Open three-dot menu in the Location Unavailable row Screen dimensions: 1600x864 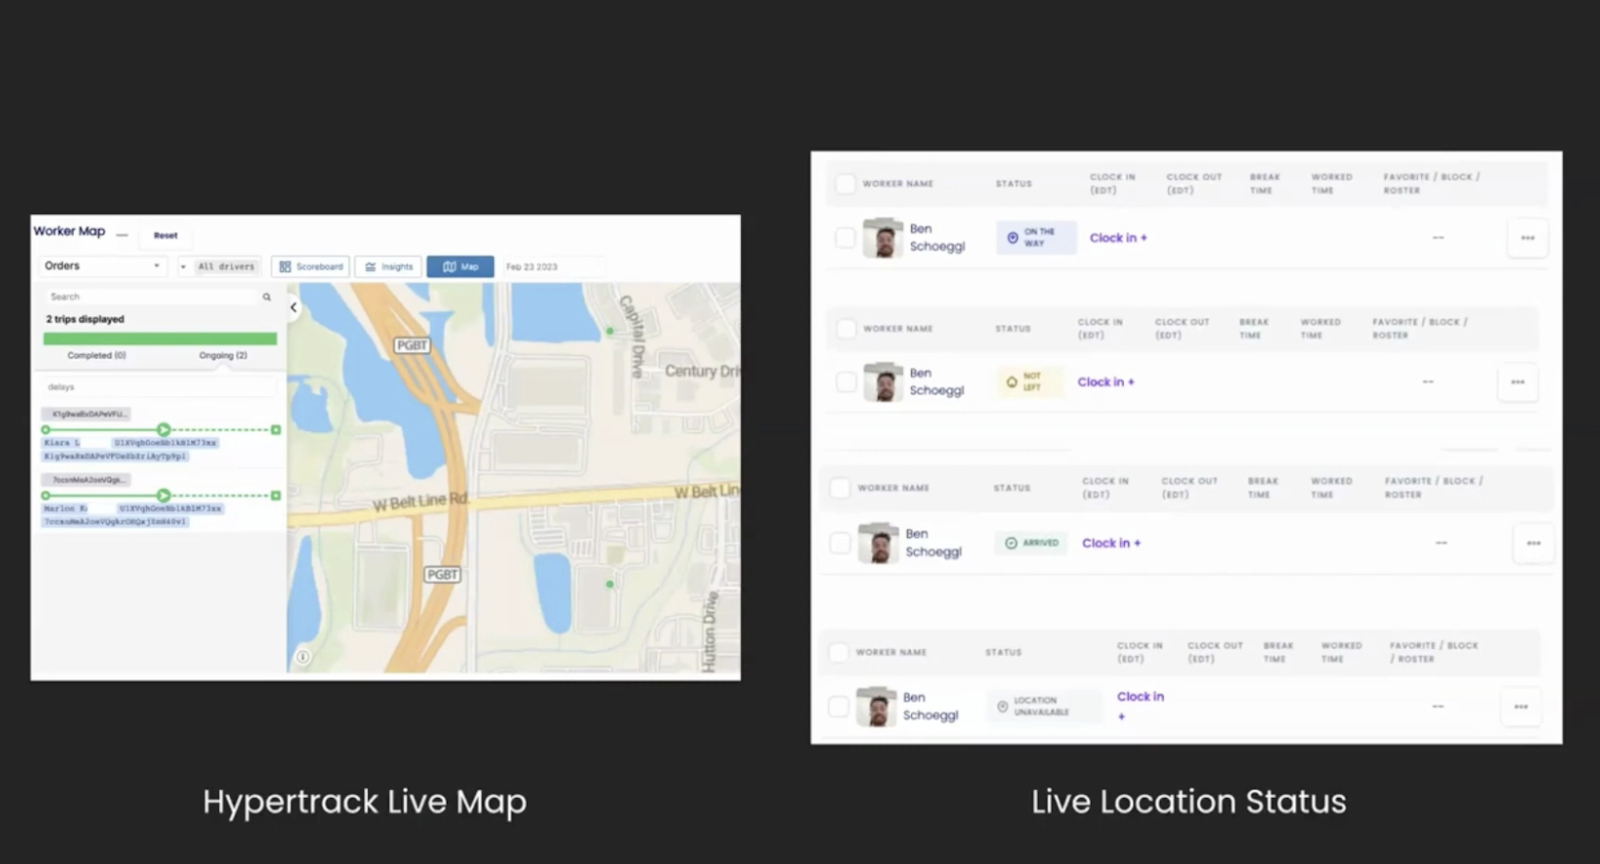[x=1521, y=706]
